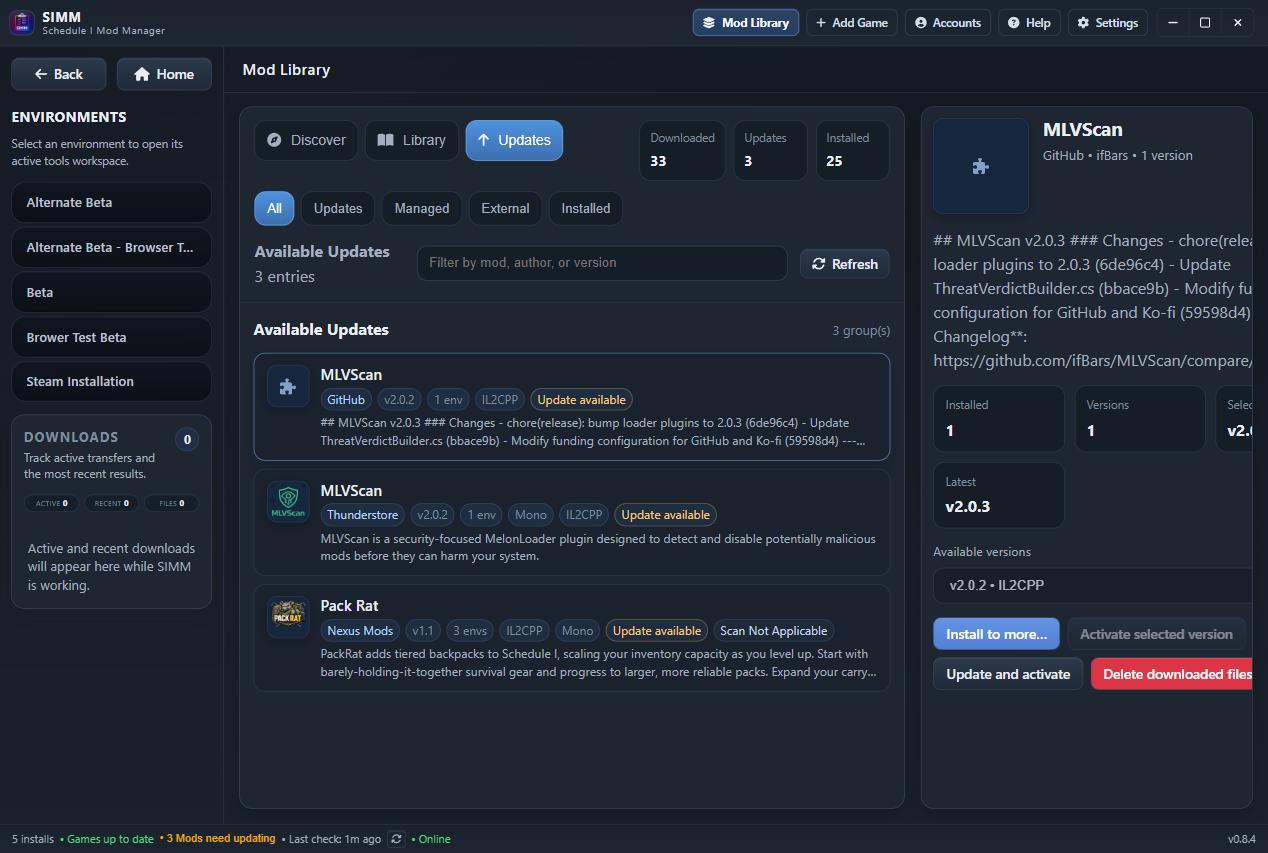Switch to the Library tab
Screen dimensions: 1268x853
point(412,140)
